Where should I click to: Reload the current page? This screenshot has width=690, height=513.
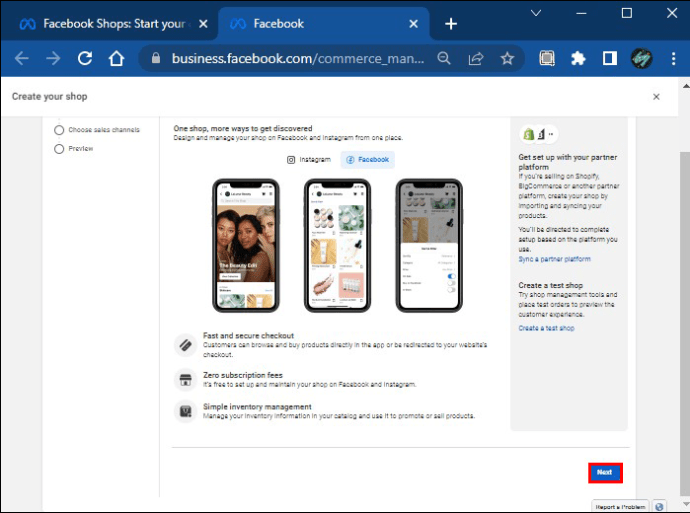point(85,58)
